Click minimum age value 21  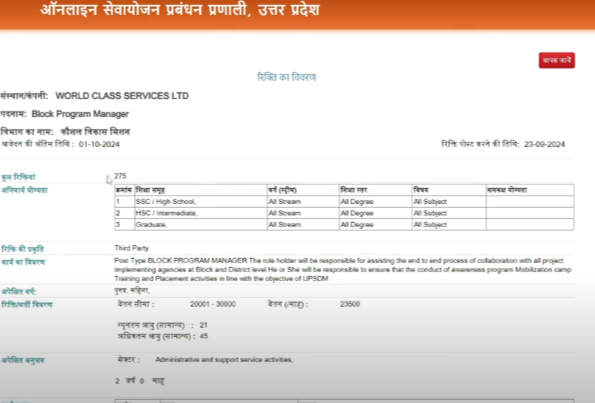tap(203, 325)
